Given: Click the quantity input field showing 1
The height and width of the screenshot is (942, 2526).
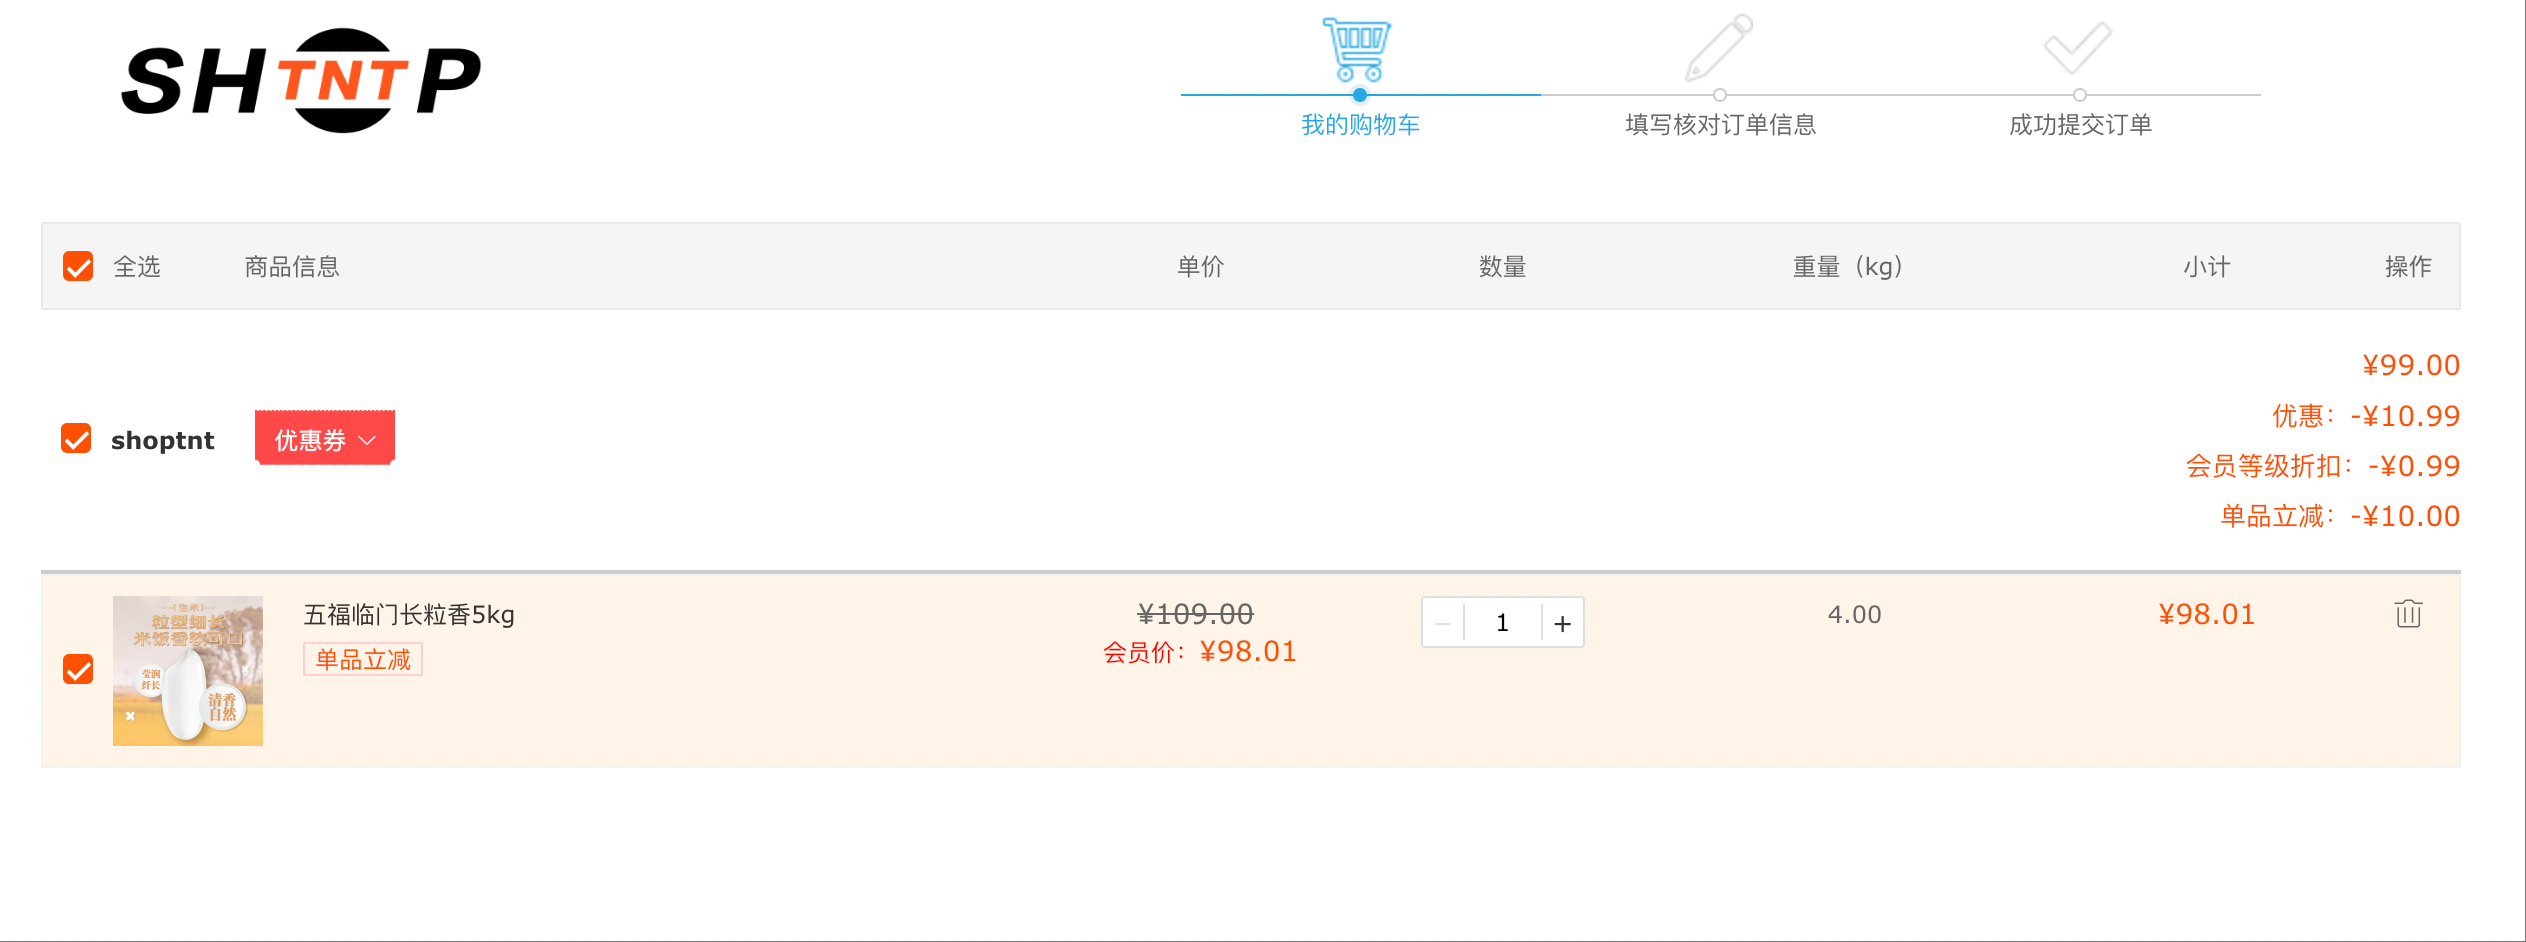Looking at the screenshot, I should 1503,623.
